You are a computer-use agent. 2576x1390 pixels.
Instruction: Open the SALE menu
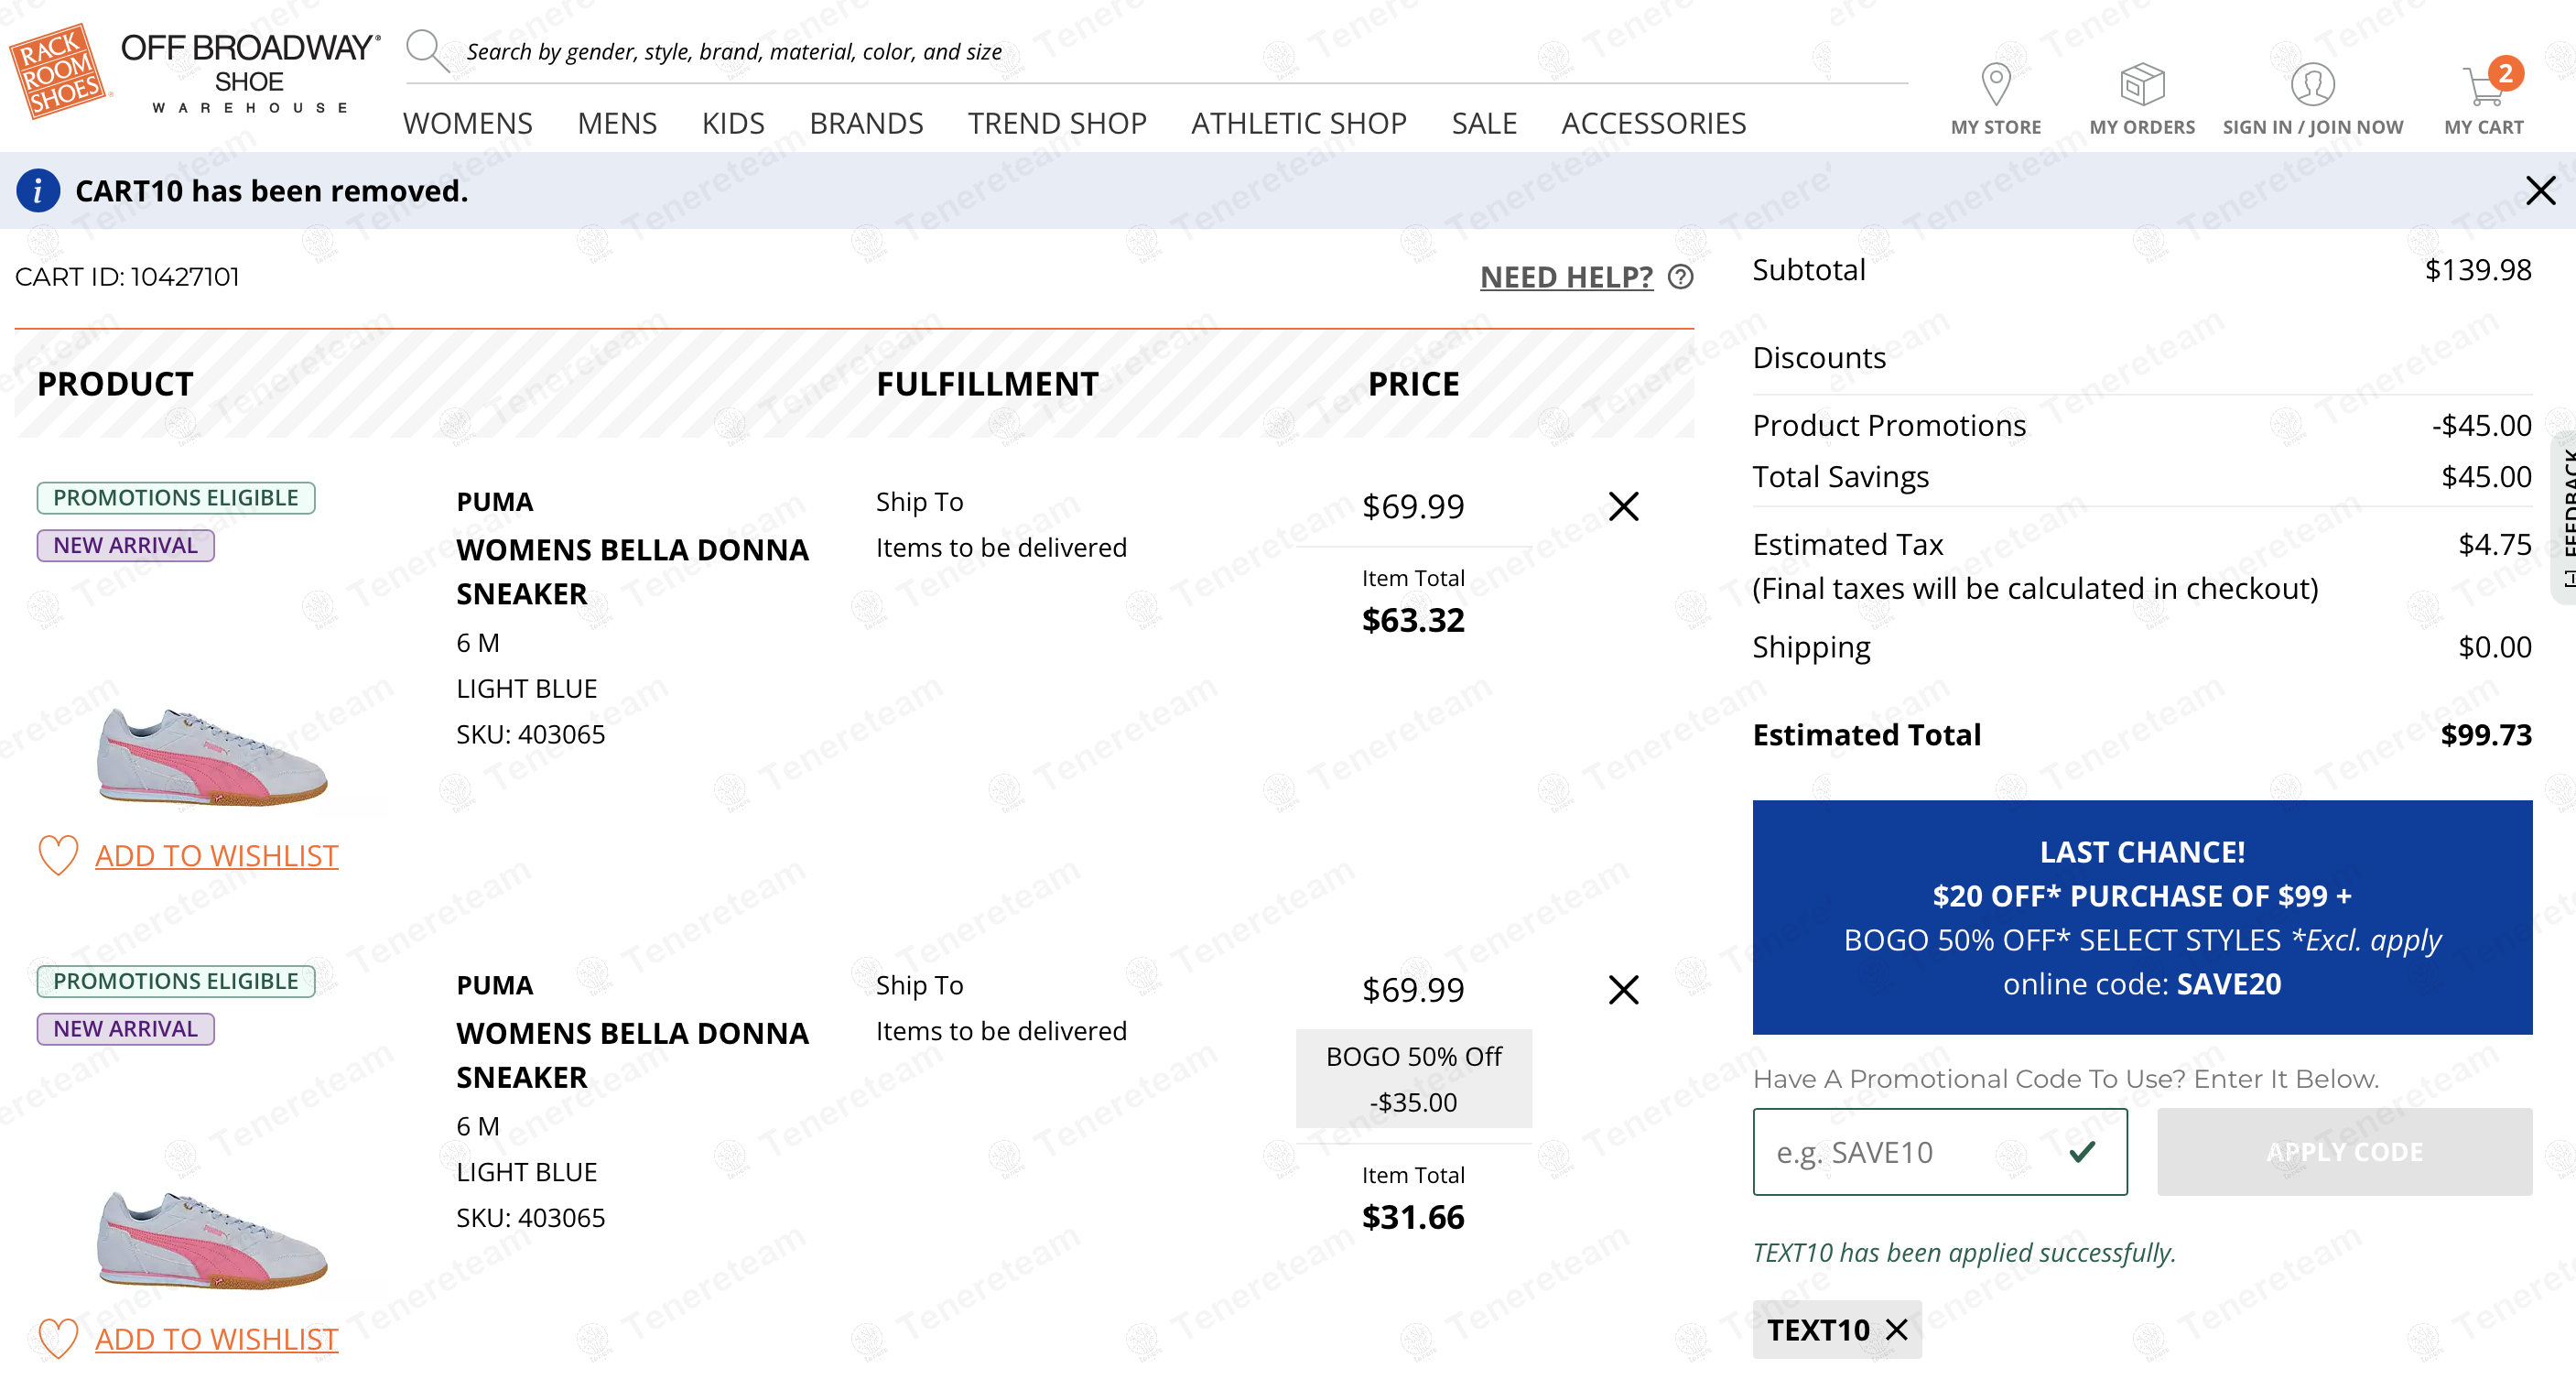[1483, 123]
